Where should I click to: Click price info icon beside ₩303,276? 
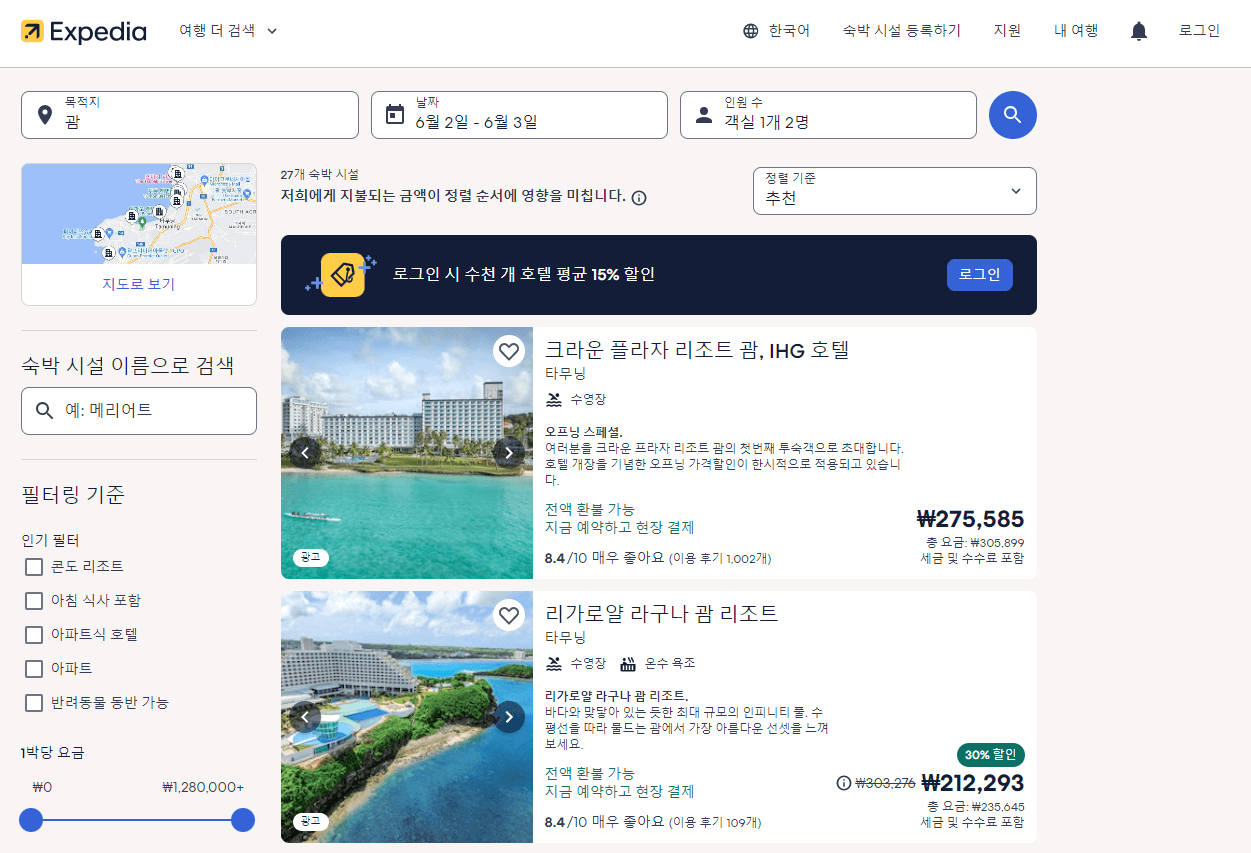(843, 783)
